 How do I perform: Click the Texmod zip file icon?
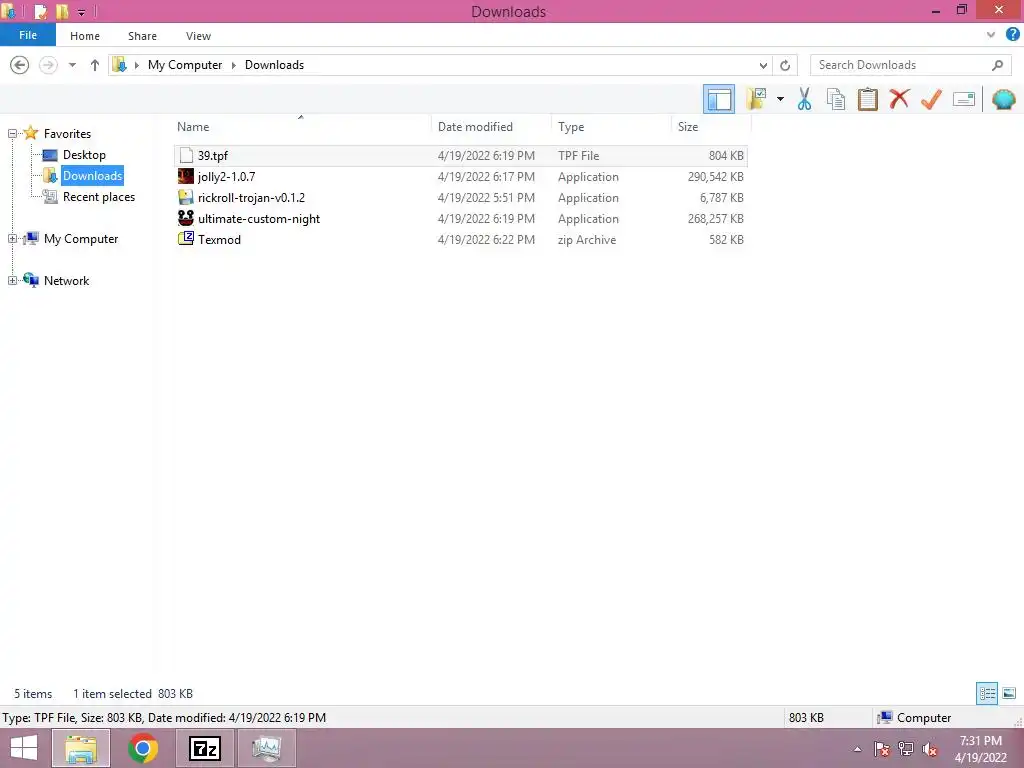click(185, 238)
